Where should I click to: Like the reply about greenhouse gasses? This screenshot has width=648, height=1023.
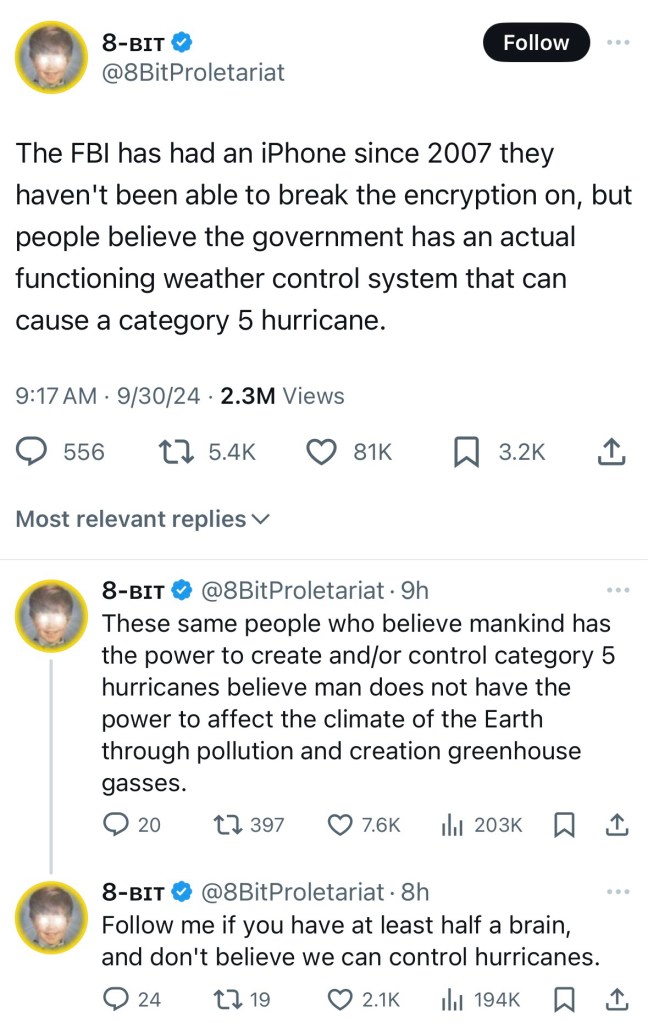[x=341, y=825]
